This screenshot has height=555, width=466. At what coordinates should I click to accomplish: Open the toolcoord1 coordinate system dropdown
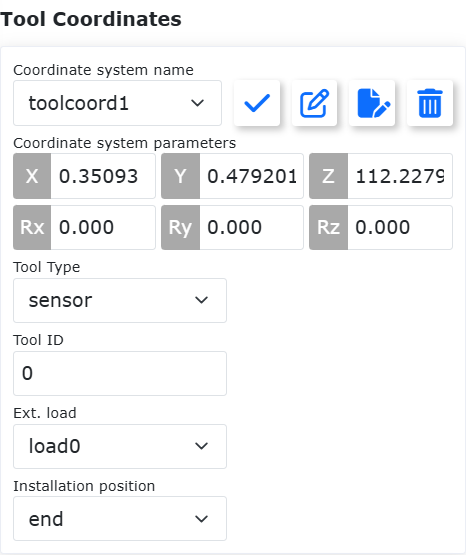point(117,103)
